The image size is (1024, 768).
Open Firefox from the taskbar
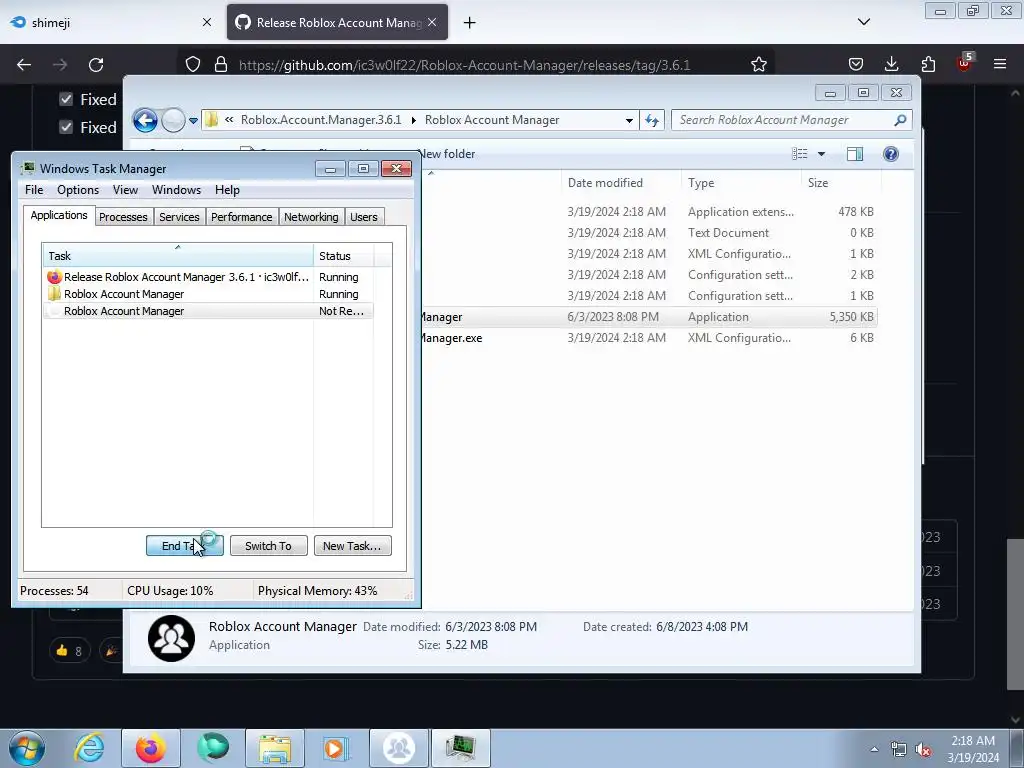coord(151,748)
